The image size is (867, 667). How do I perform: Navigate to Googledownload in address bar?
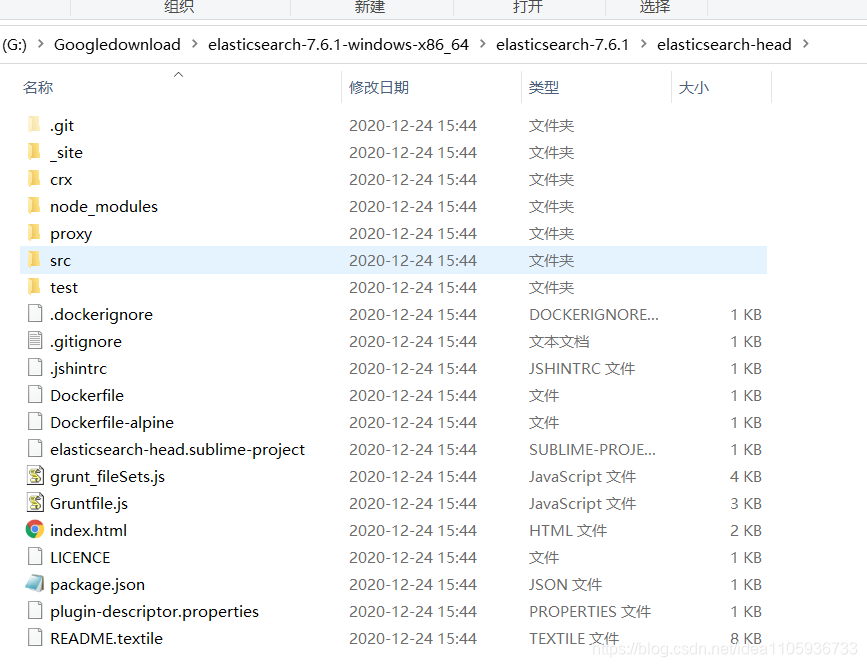(117, 45)
